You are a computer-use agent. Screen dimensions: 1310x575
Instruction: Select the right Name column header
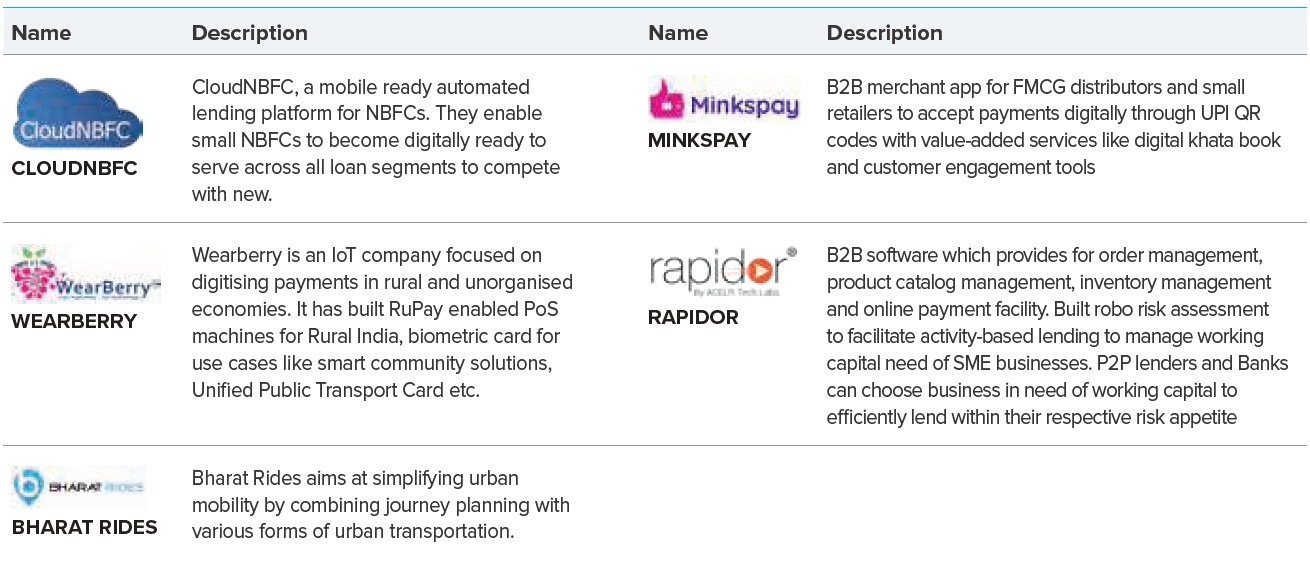click(x=678, y=33)
